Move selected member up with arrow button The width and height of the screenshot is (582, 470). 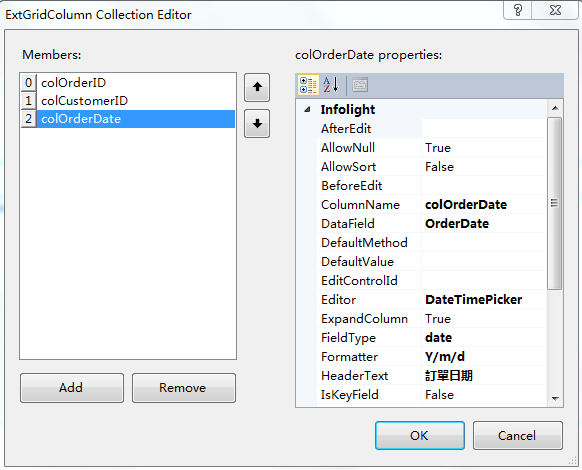(257, 88)
